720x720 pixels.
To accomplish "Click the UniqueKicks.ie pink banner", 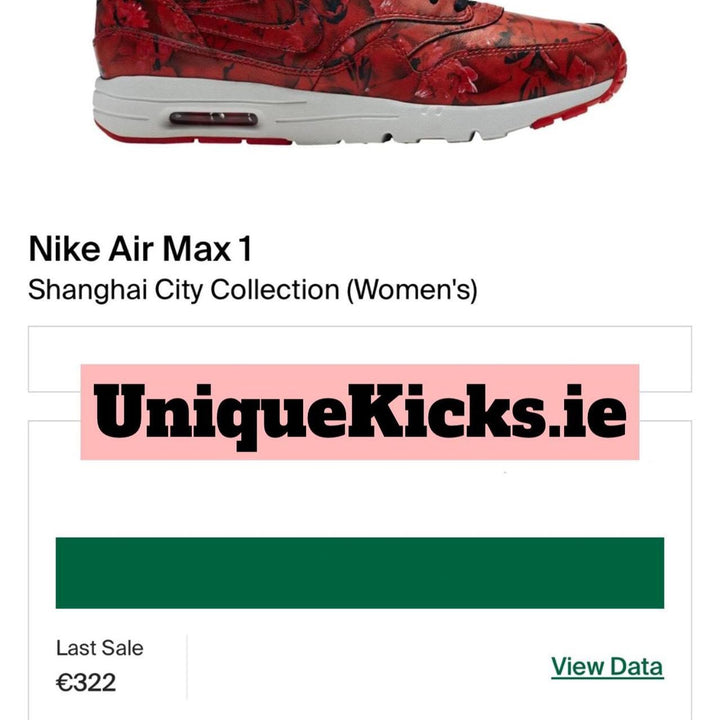I will 360,411.
